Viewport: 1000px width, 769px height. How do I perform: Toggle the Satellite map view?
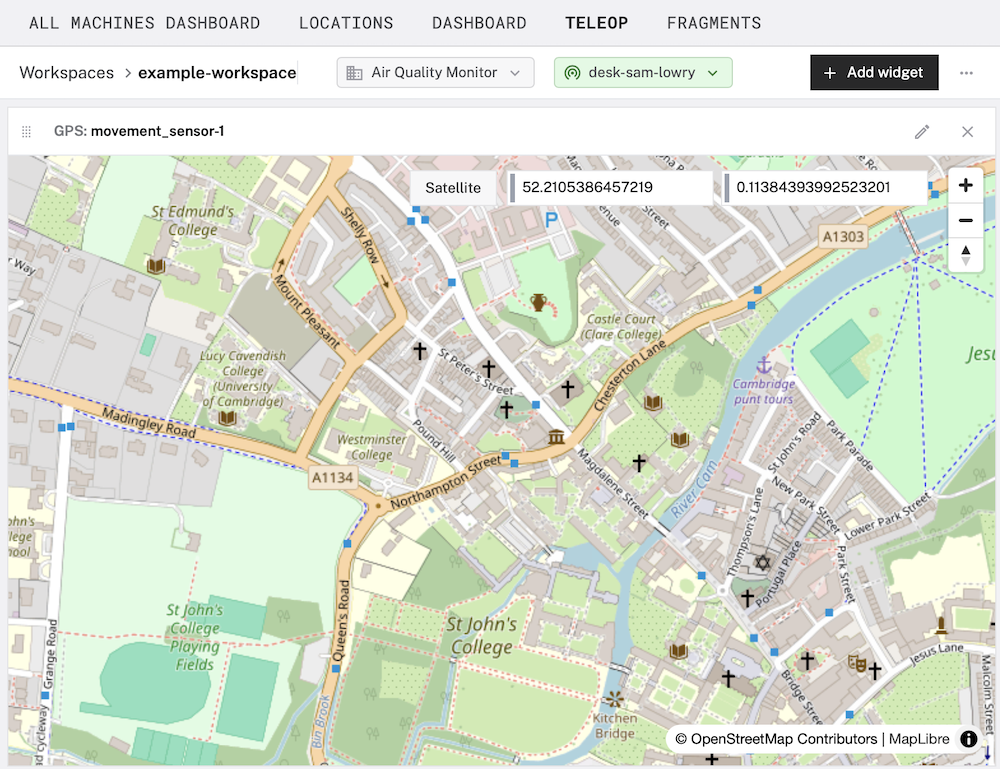(454, 187)
